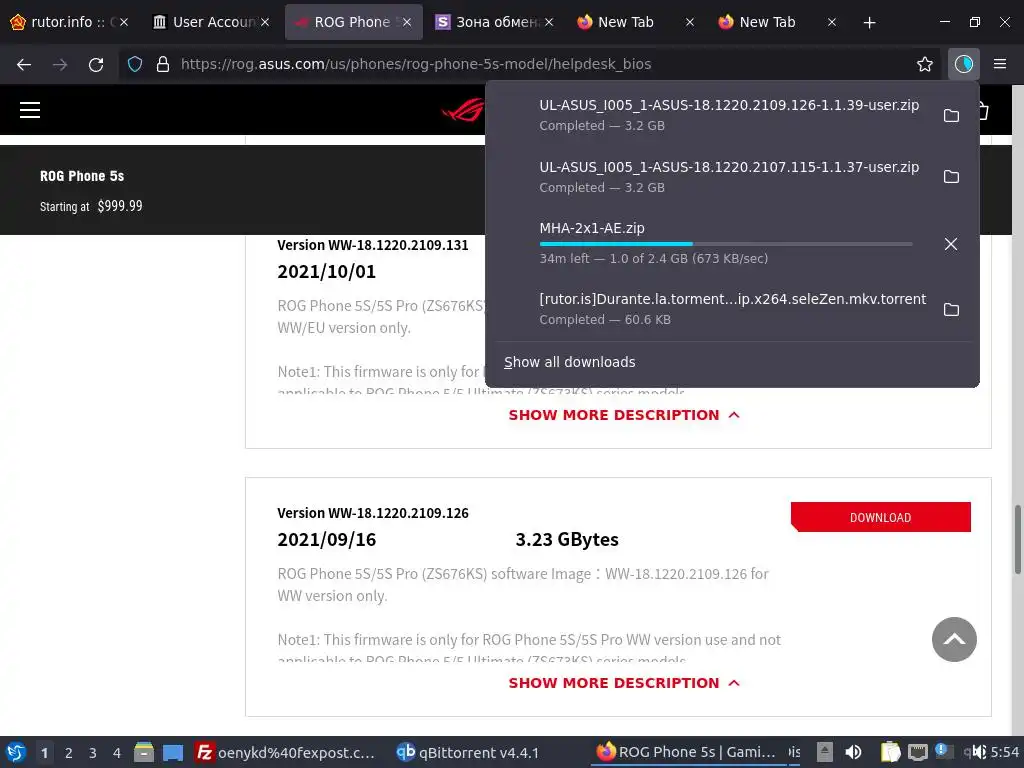Click the Version WW-18.1220.2109.126 heading
This screenshot has width=1024, height=768.
point(372,513)
